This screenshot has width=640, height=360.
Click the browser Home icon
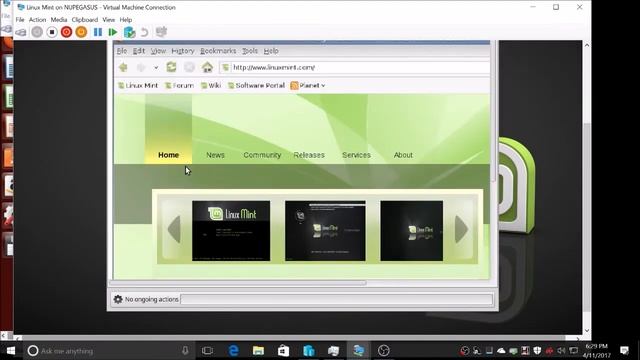(207, 67)
